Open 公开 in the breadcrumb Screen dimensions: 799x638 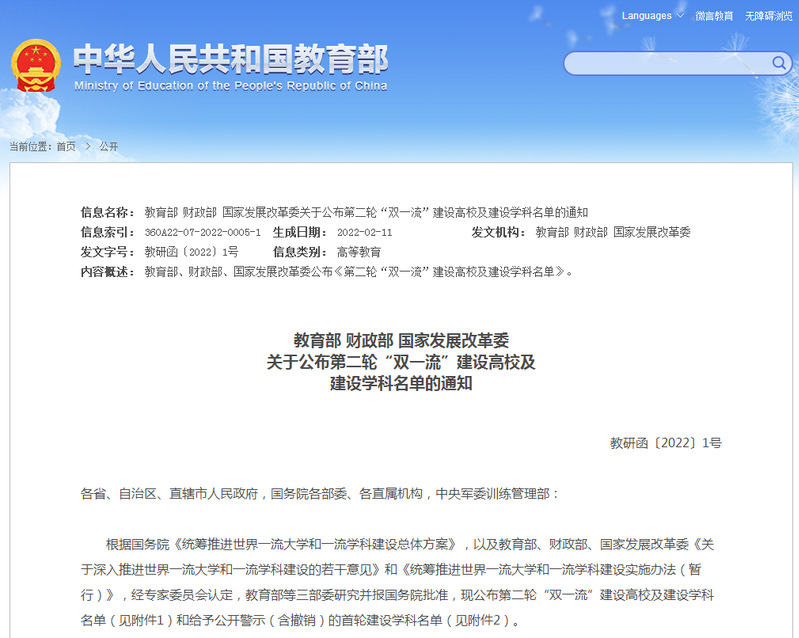108,146
